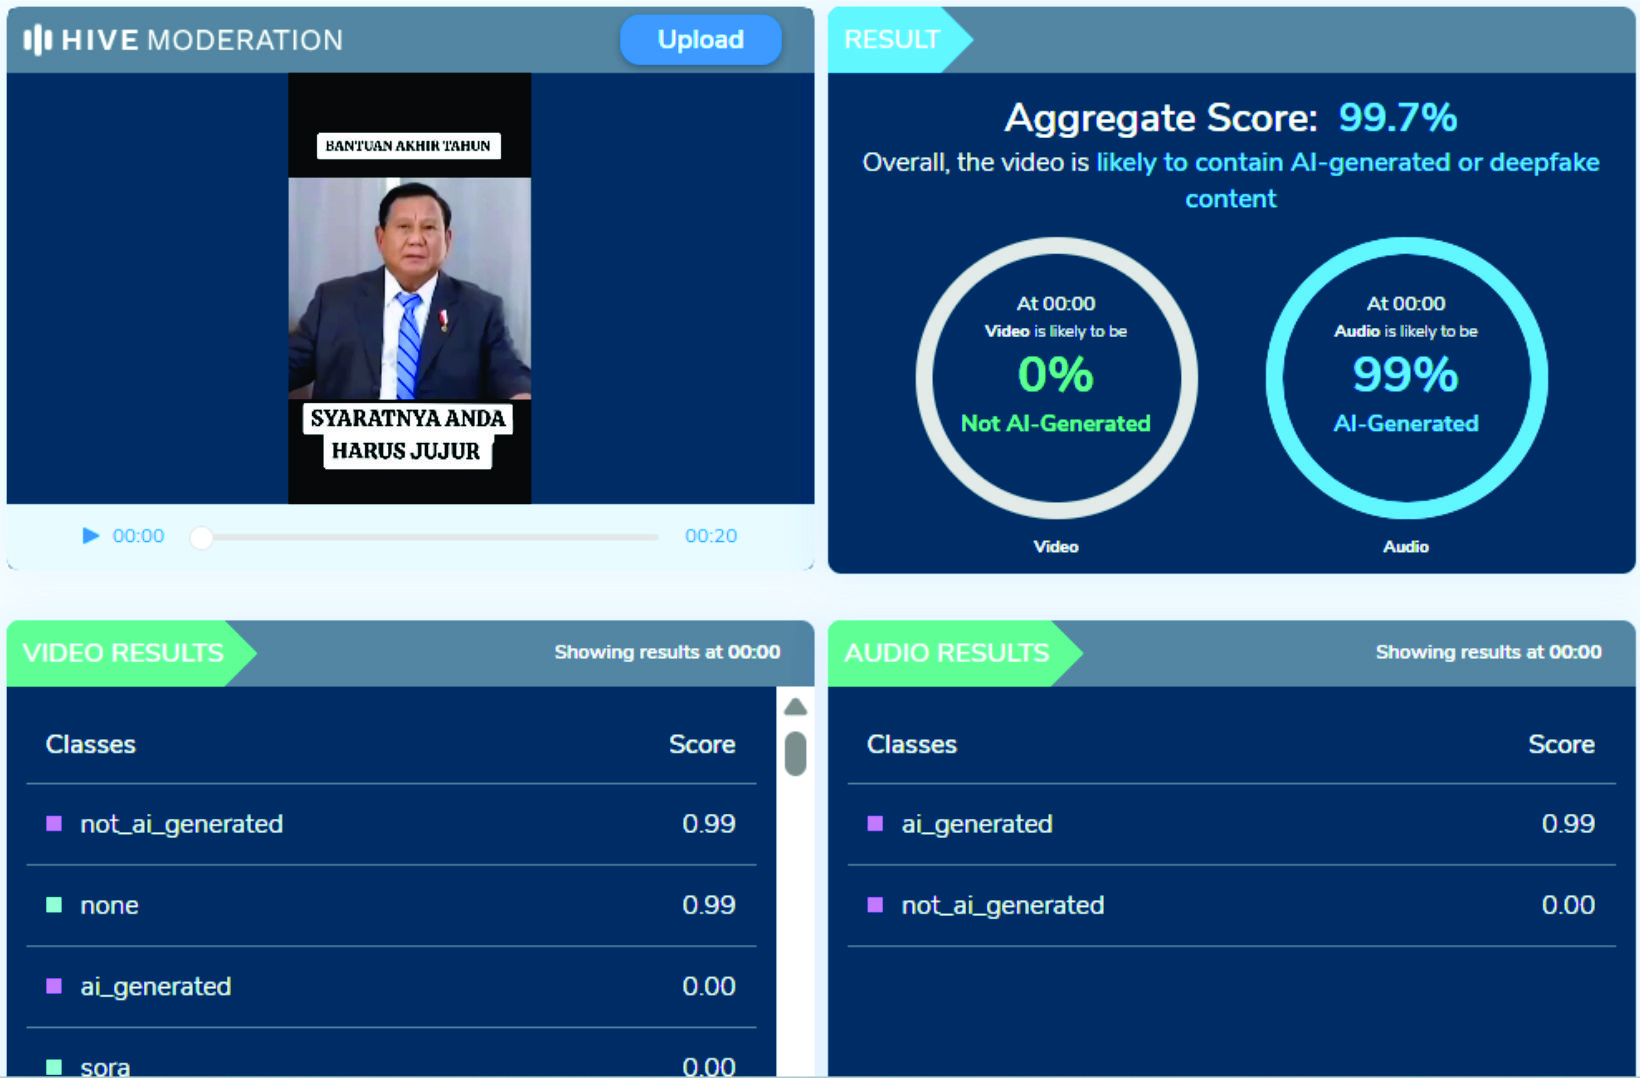Screen dimensions: 1640x1078
Task: Select the AUDIO RESULTS tab header
Action: pos(947,653)
